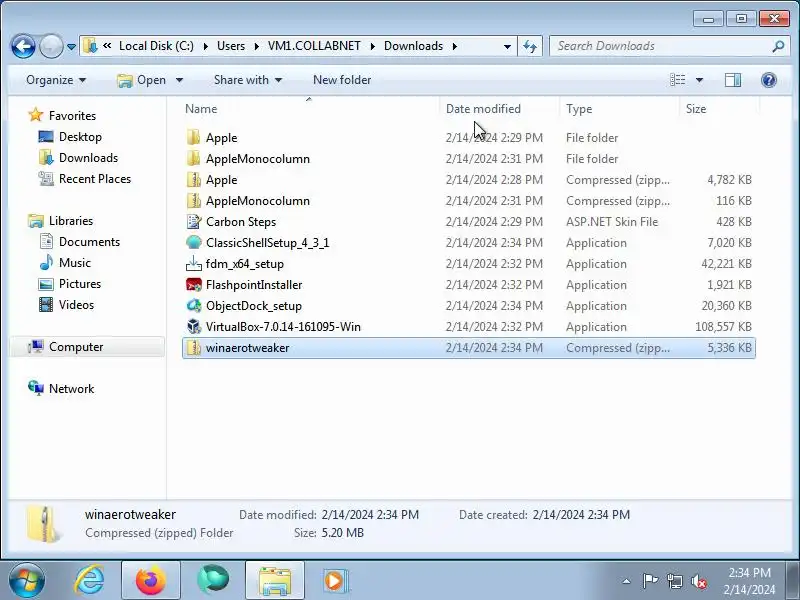Click the ASP.NET Skin File type cell
Viewport: 800px width, 600px height.
pos(612,222)
